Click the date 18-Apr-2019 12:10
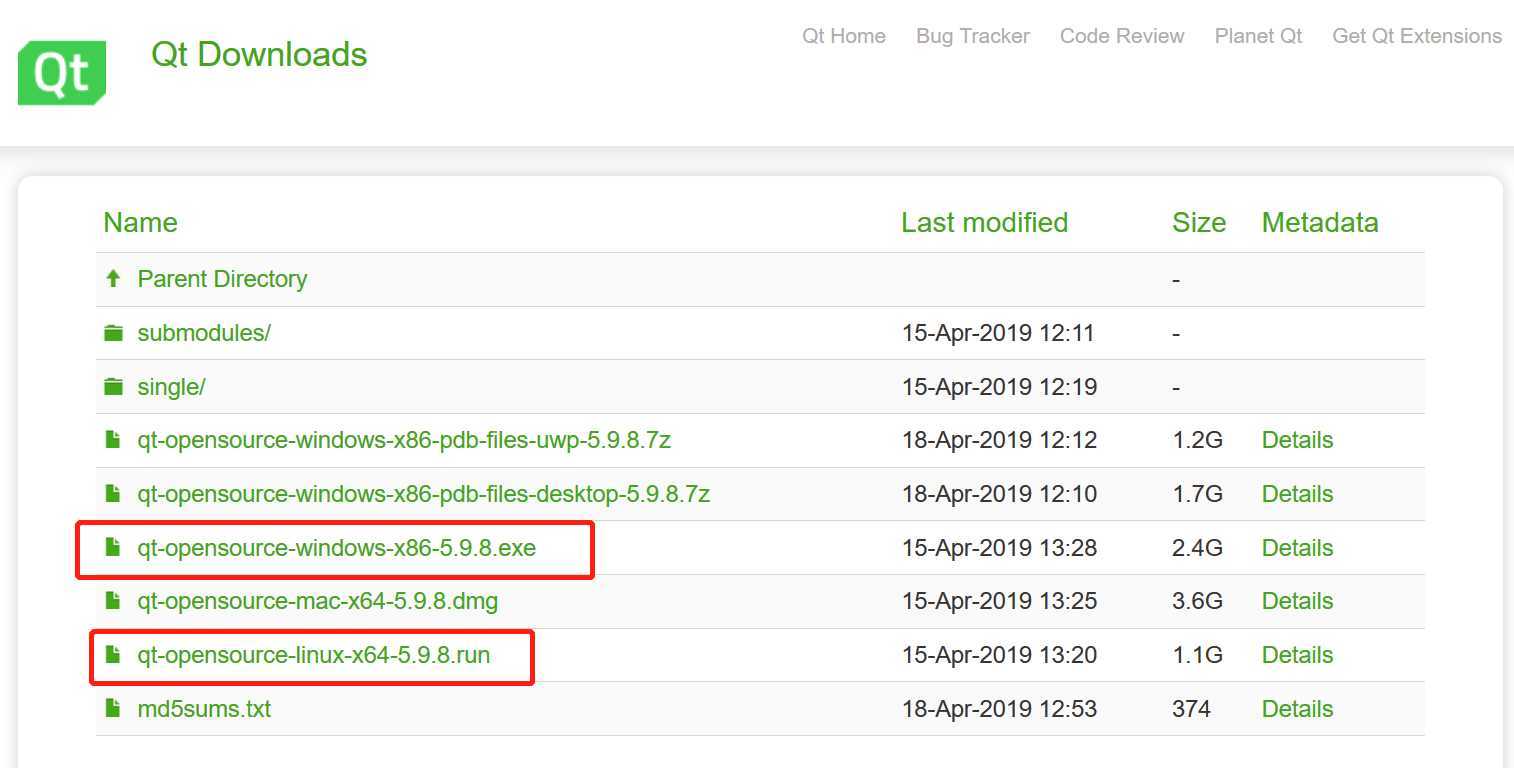Image resolution: width=1514 pixels, height=768 pixels. tap(999, 494)
